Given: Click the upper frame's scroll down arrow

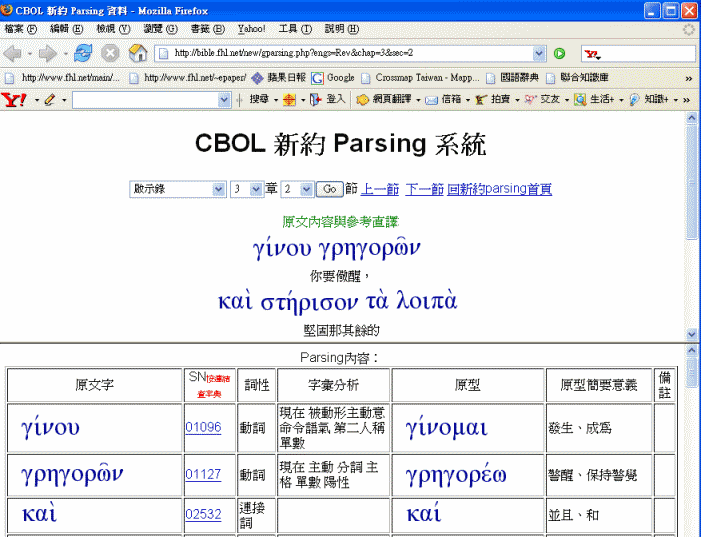Looking at the screenshot, I should (x=692, y=333).
